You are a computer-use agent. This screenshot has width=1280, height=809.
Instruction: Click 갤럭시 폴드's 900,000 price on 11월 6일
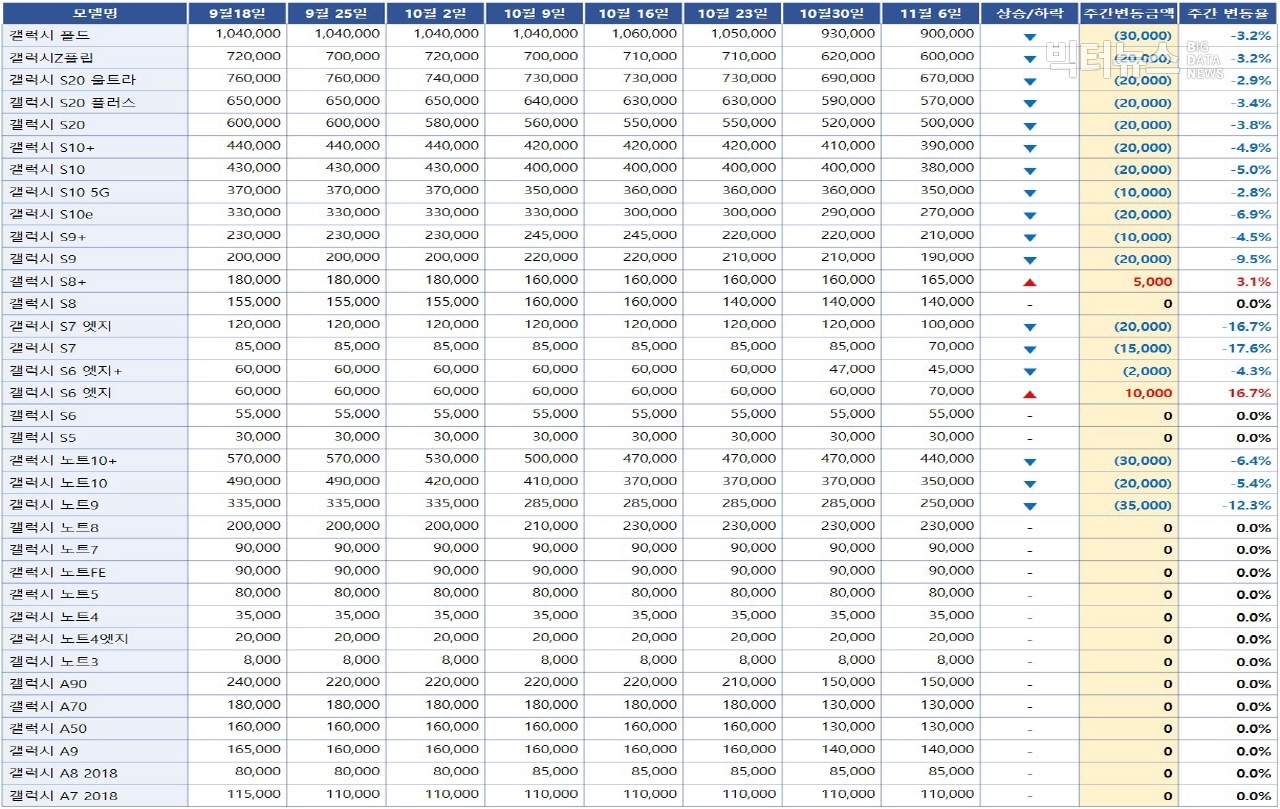coord(947,34)
